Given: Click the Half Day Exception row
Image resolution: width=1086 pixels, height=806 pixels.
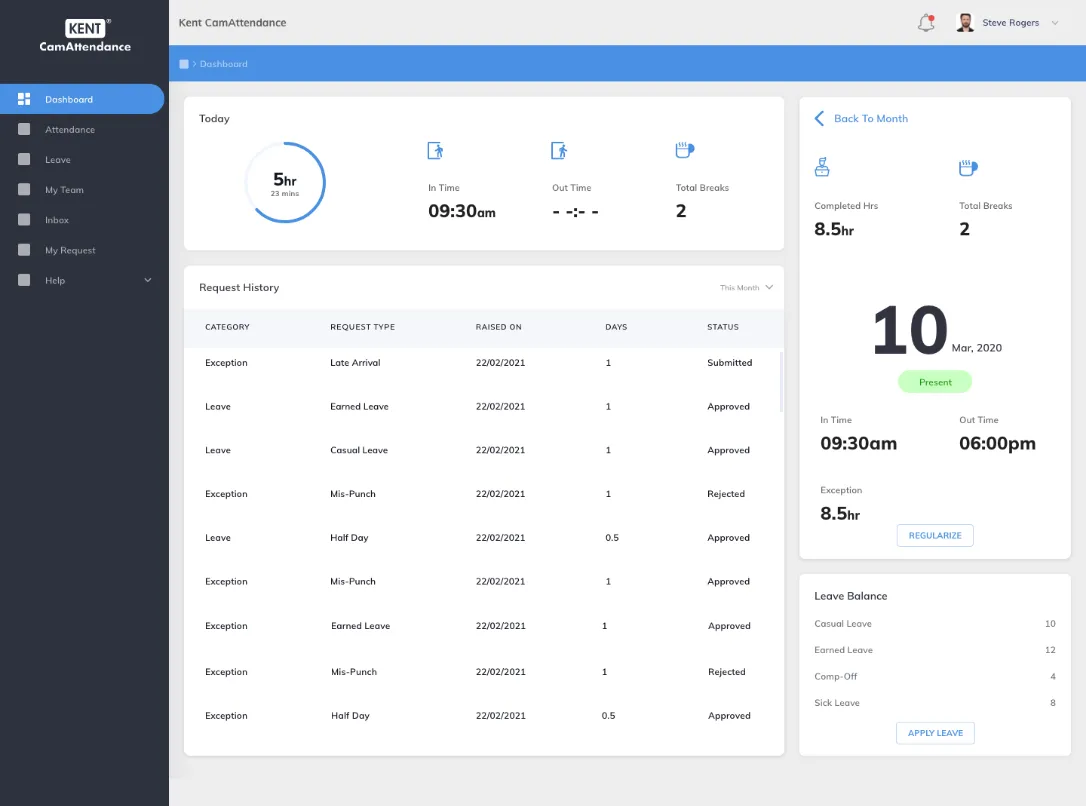Looking at the screenshot, I should pyautogui.click(x=483, y=716).
